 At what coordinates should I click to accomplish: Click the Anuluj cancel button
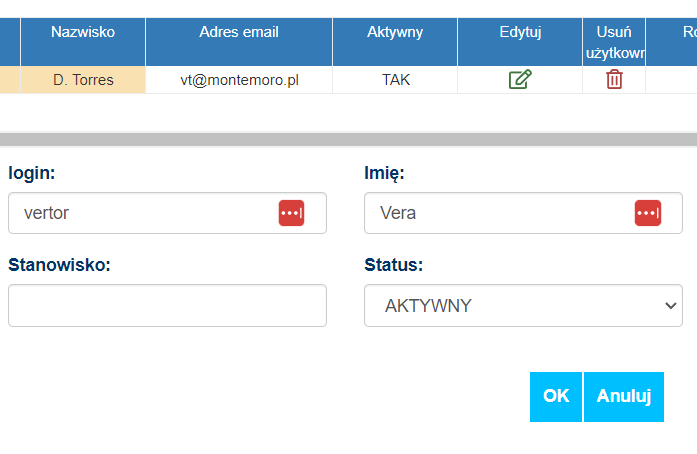pos(624,397)
